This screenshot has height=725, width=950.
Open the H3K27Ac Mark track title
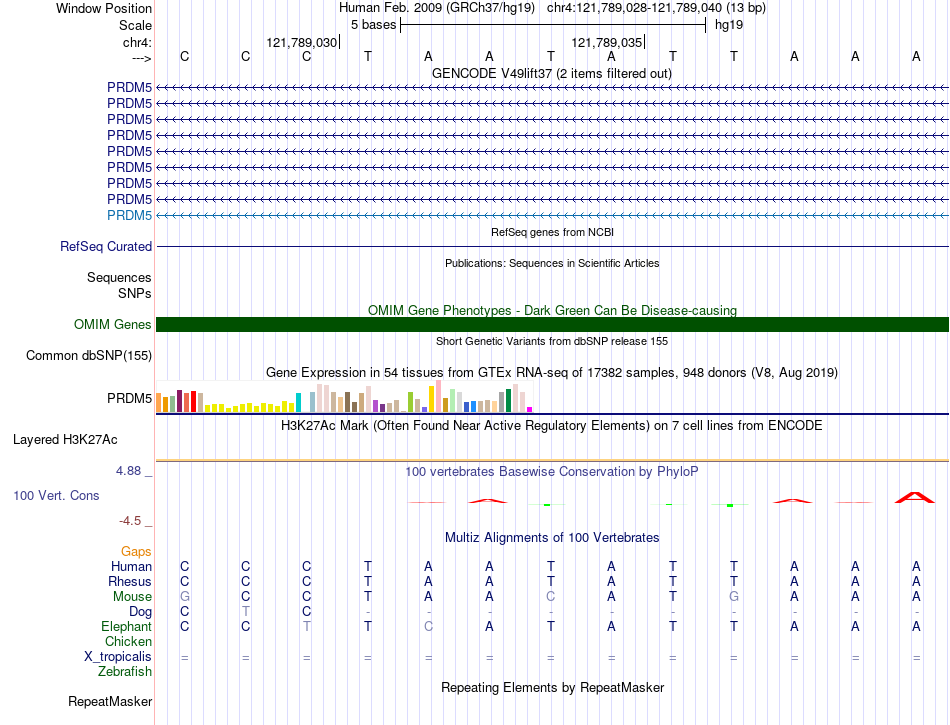[x=552, y=425]
